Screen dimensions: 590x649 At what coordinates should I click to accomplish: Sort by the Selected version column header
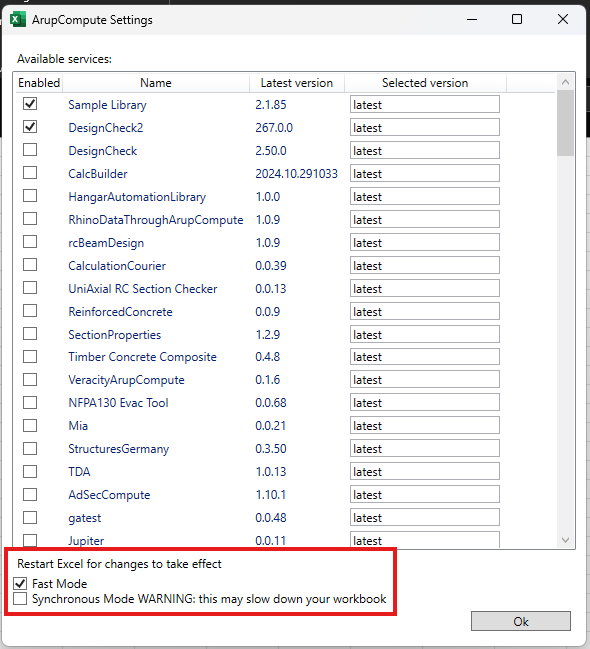[425, 83]
